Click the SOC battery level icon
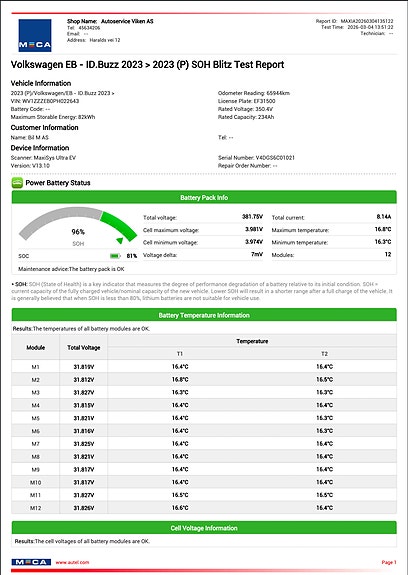Image resolution: width=408 pixels, height=575 pixels. 115,256
